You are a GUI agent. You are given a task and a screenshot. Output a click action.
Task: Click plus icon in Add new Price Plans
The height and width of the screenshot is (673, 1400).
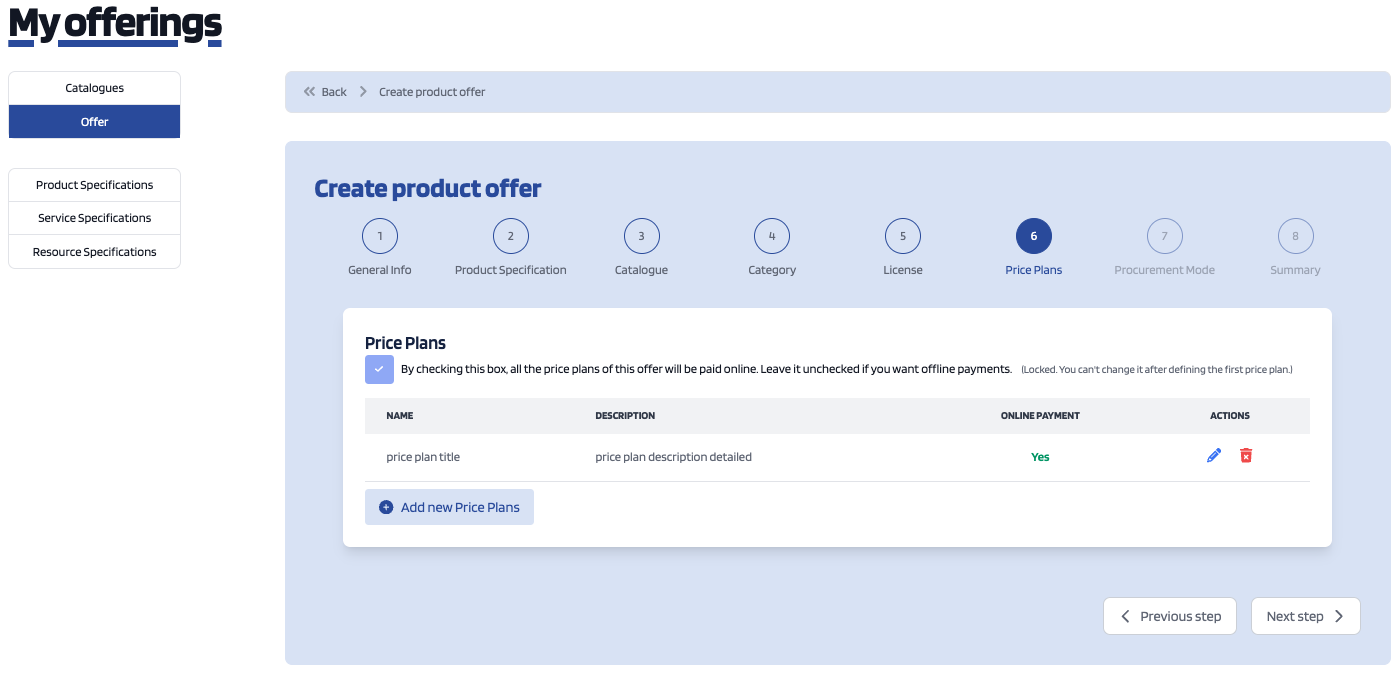coord(386,507)
